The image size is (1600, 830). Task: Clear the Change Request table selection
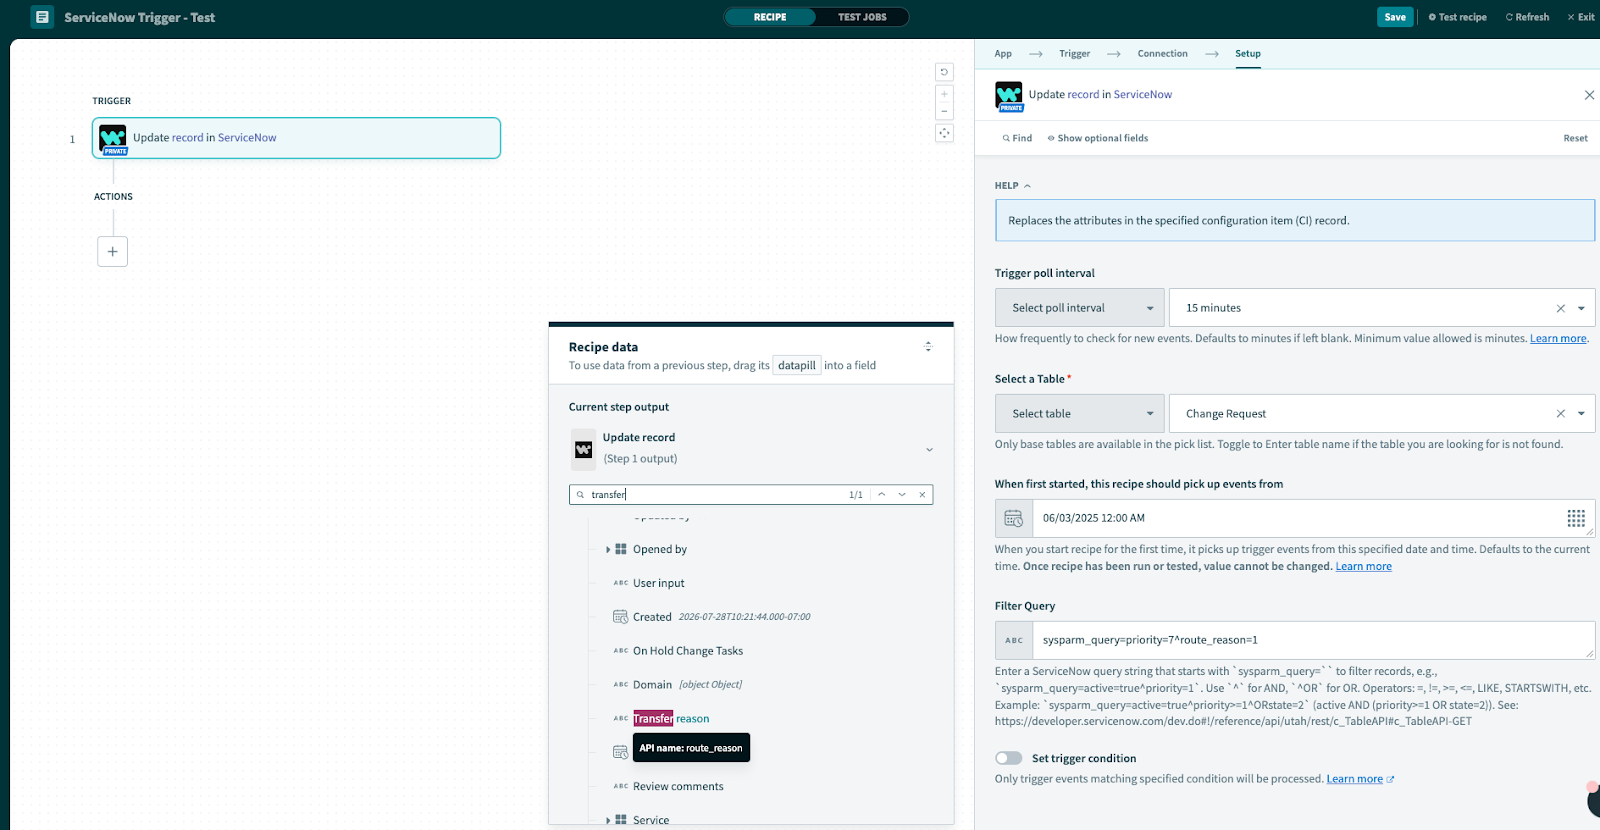tap(1560, 414)
